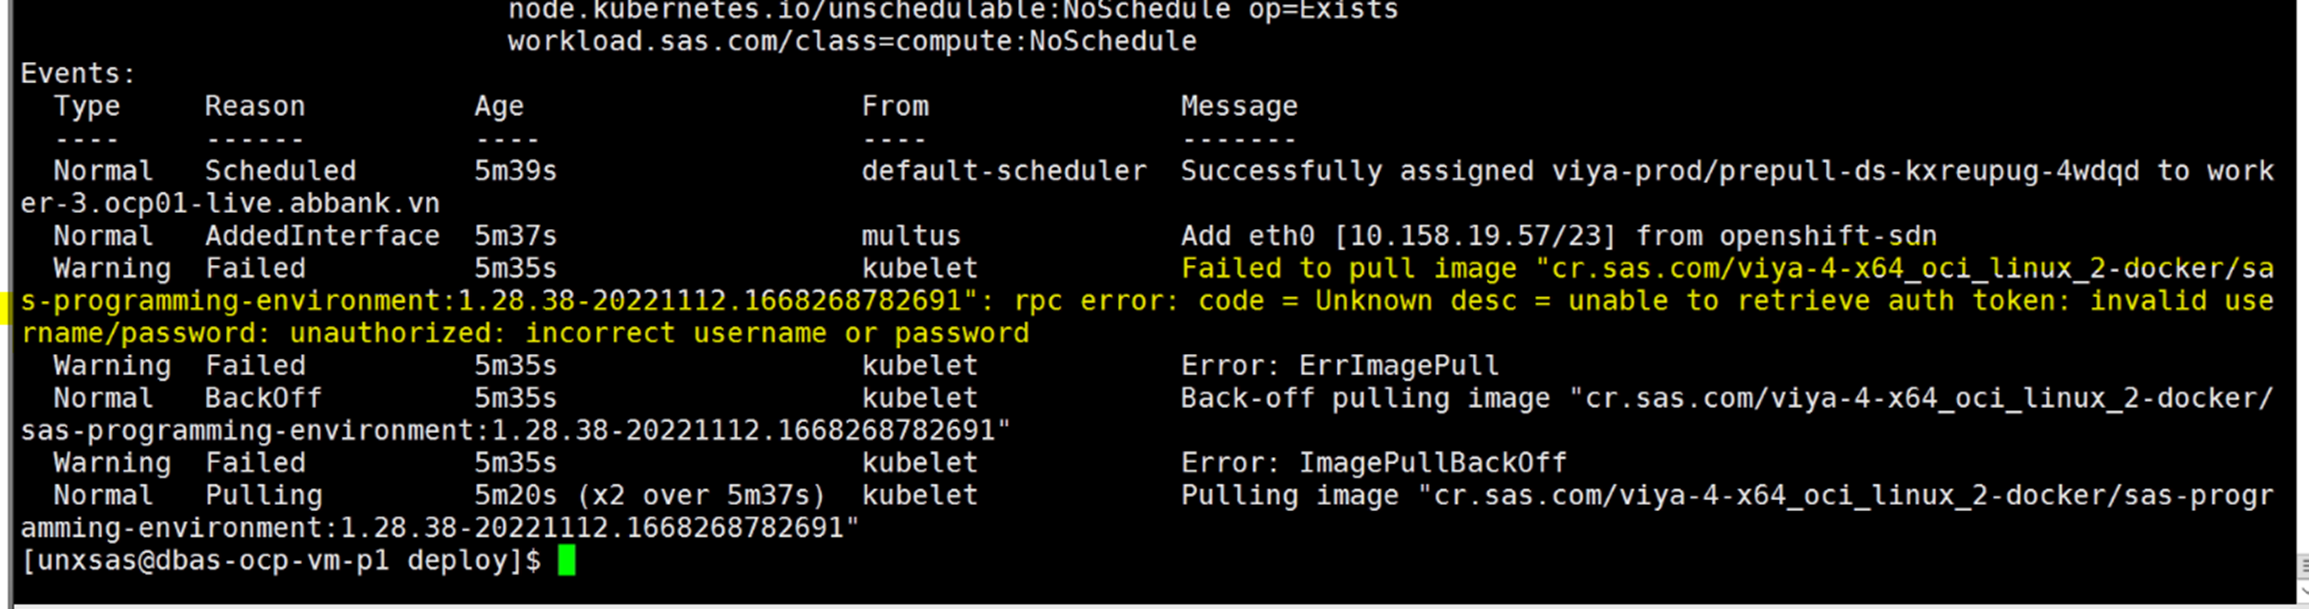Click the "AddedInterface" event reason
This screenshot has height=609, width=2309.
pyautogui.click(x=322, y=236)
